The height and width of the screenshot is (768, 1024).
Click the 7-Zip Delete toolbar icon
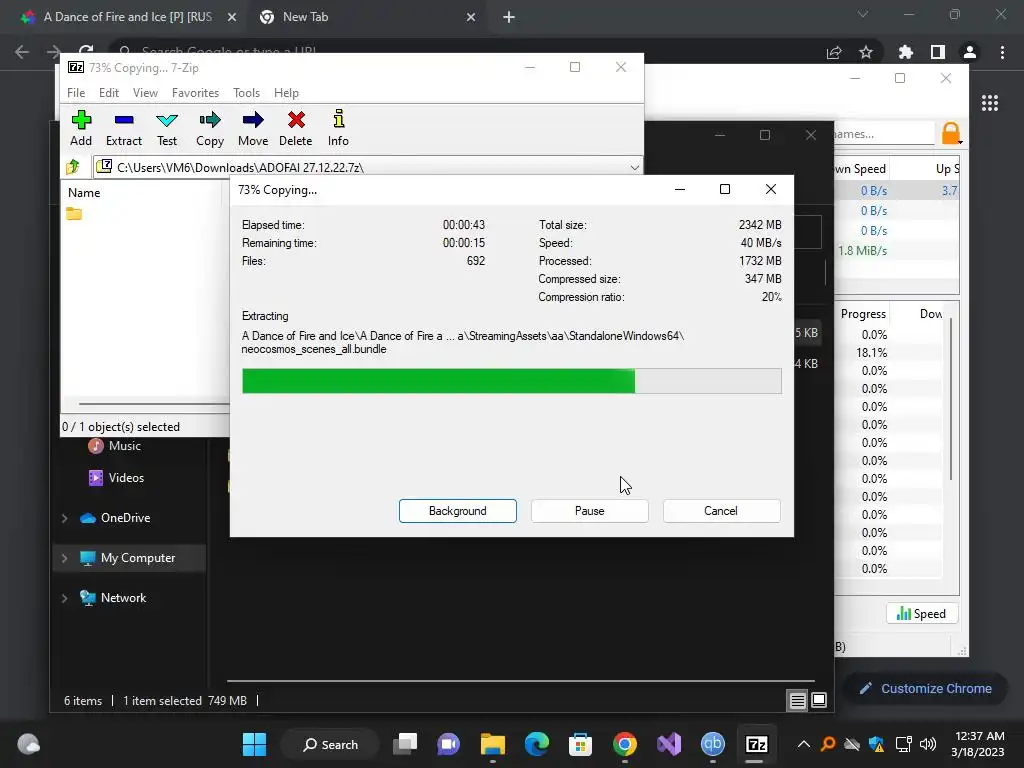pyautogui.click(x=295, y=128)
